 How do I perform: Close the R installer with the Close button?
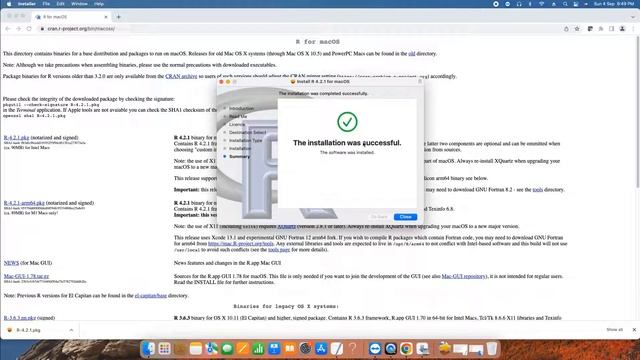(405, 217)
